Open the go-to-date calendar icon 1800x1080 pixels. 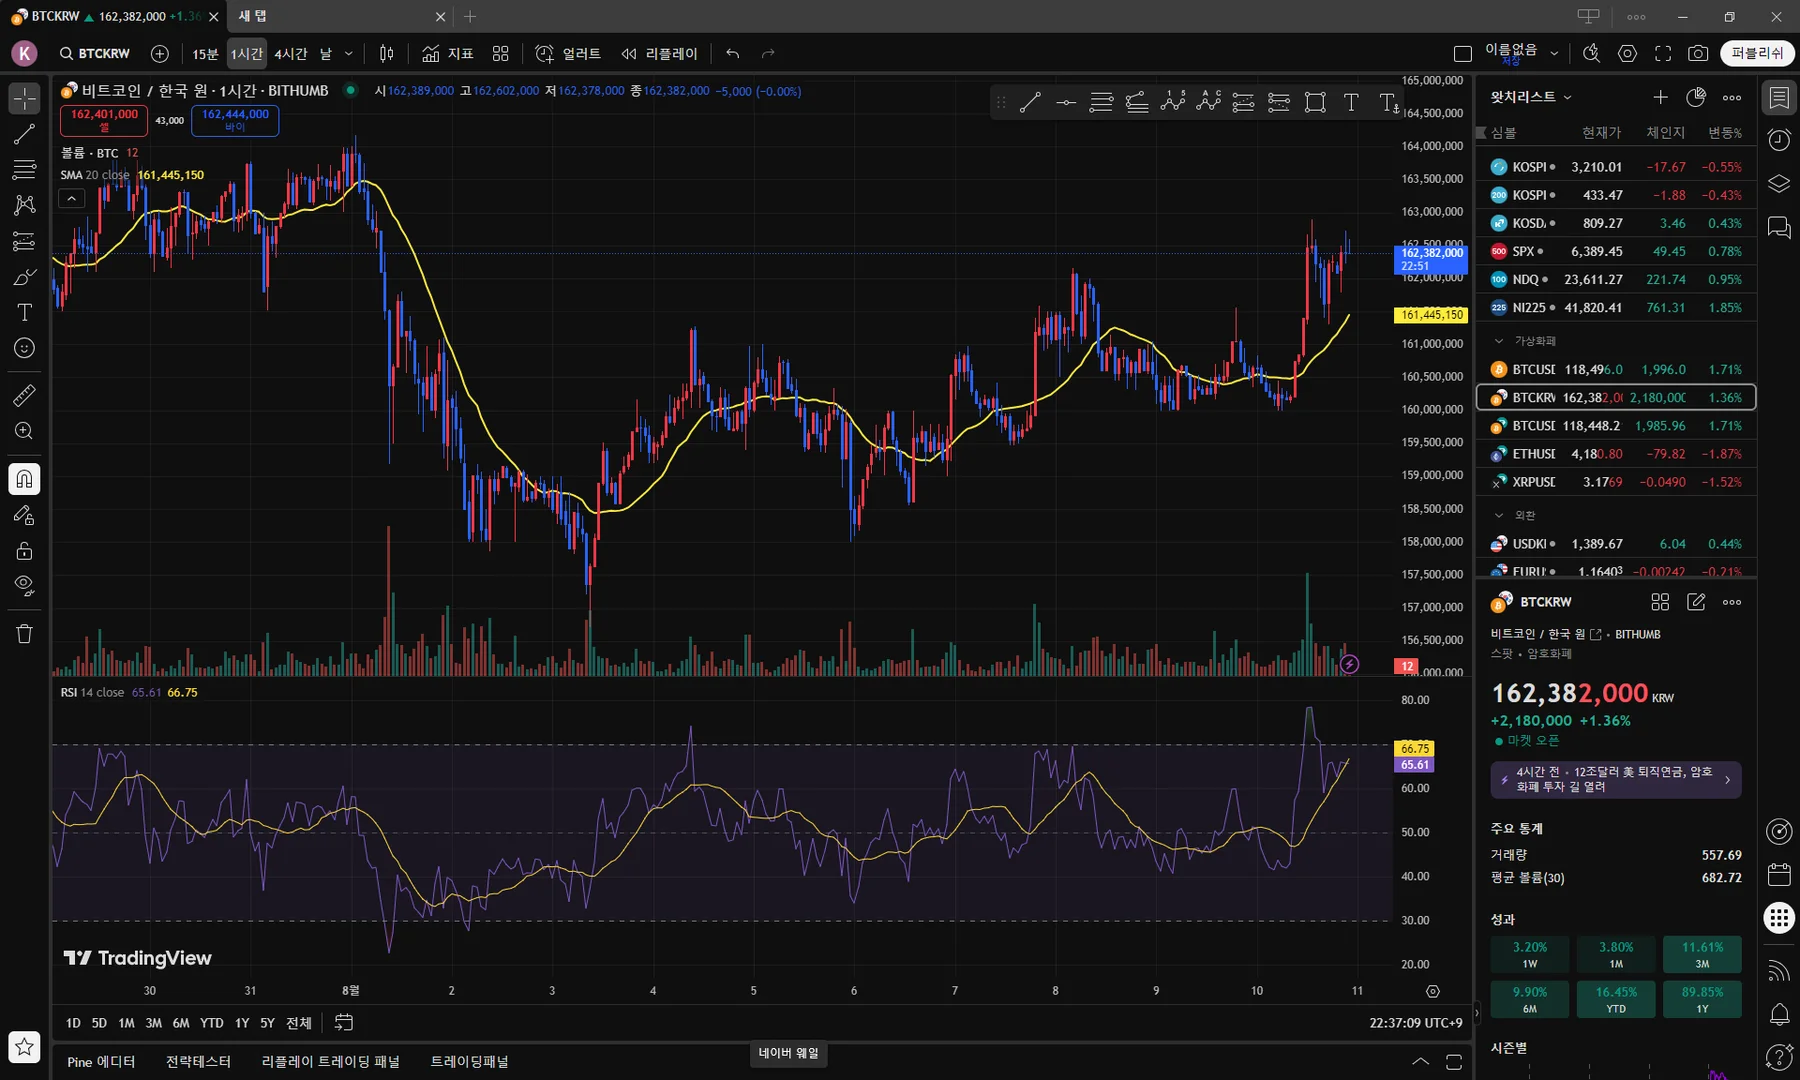point(344,1023)
